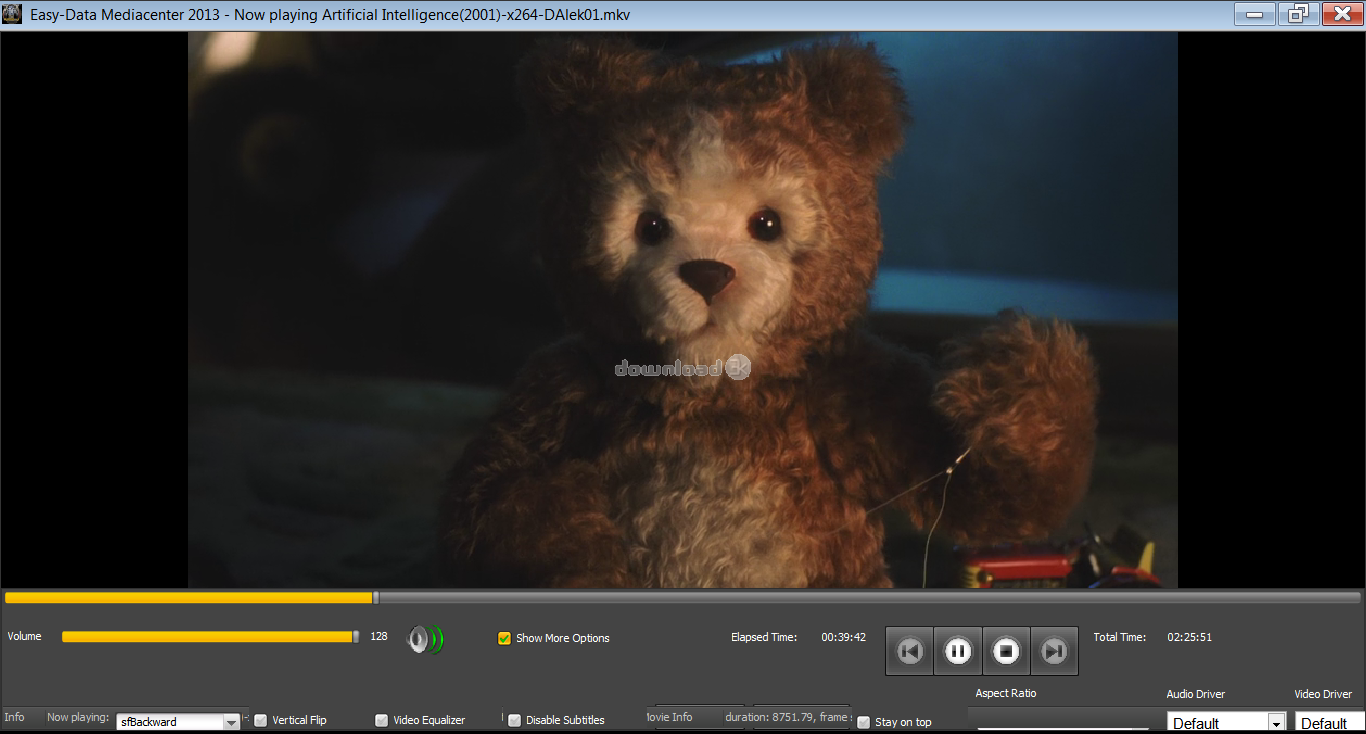Viewport: 1366px width, 734px height.
Task: Skip to the next track
Action: 1054,652
